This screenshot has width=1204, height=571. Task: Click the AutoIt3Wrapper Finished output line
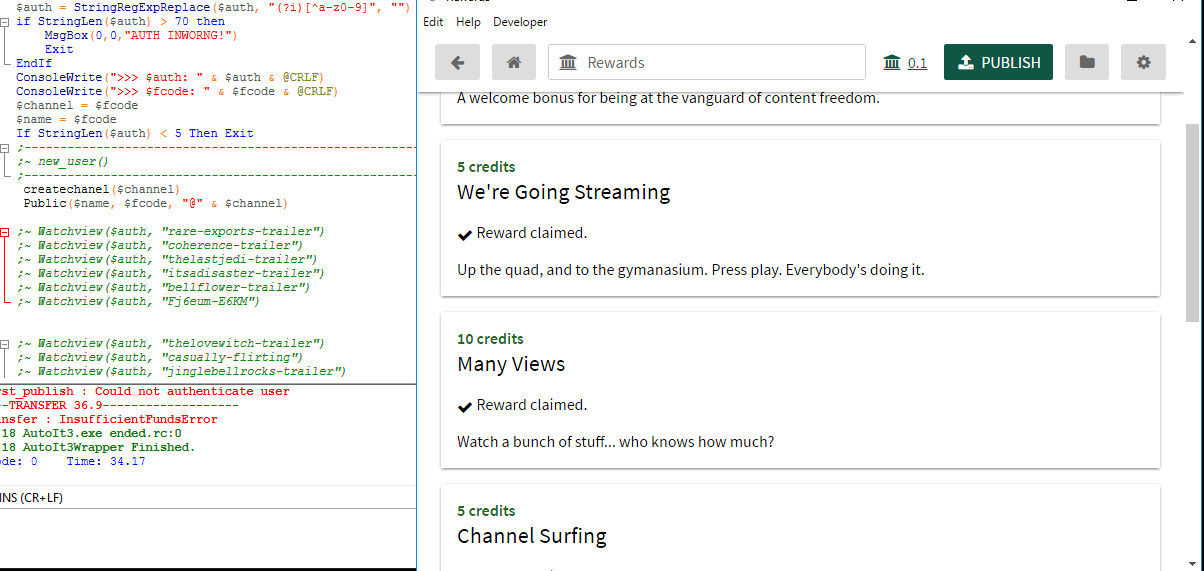click(x=98, y=448)
